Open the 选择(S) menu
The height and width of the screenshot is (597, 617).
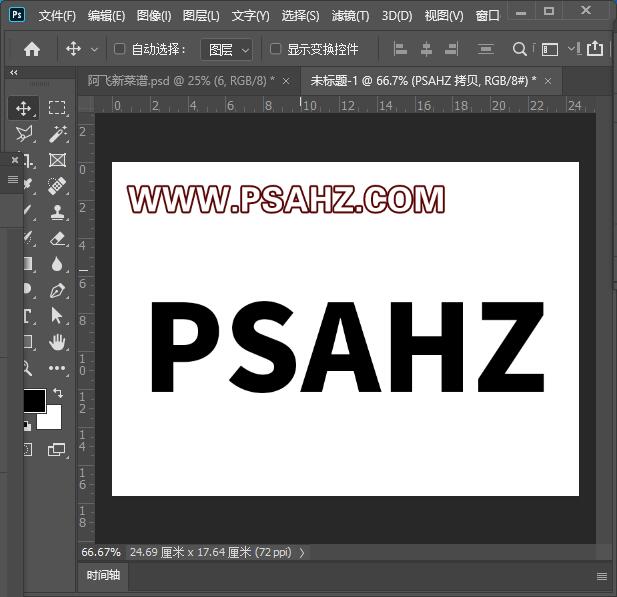300,16
